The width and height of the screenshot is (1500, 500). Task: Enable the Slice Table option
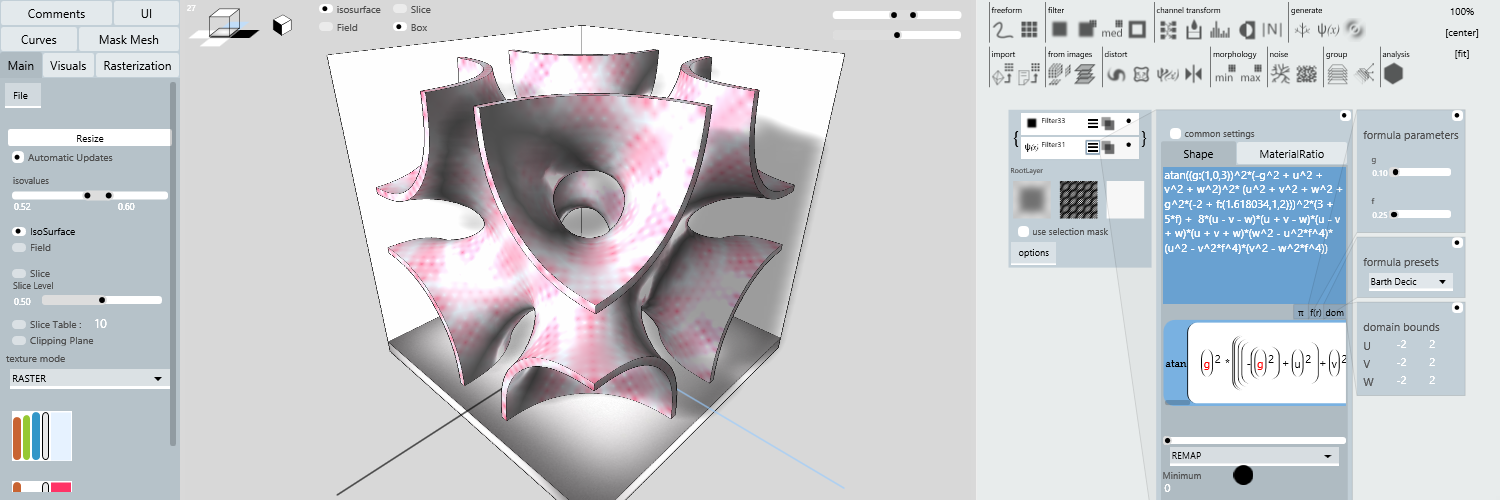point(17,324)
